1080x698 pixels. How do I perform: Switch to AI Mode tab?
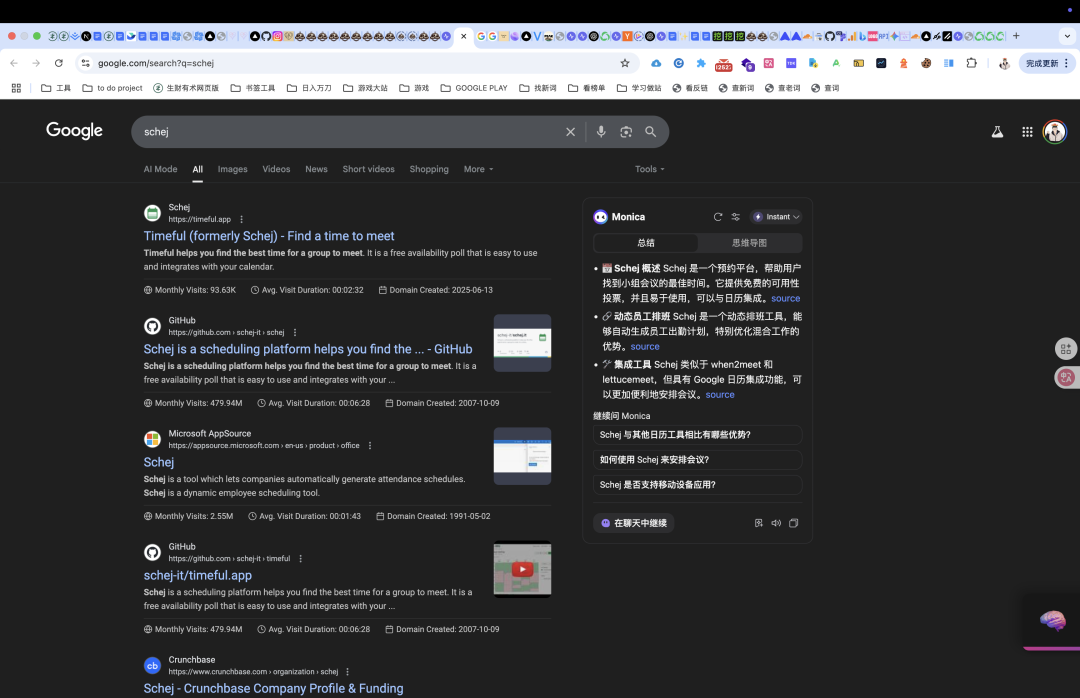[160, 169]
